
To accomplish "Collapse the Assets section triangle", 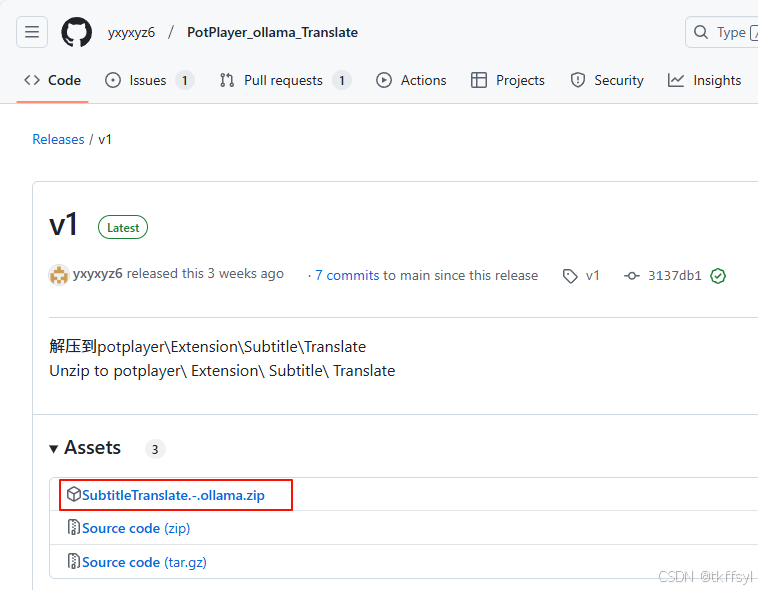I will (54, 449).
